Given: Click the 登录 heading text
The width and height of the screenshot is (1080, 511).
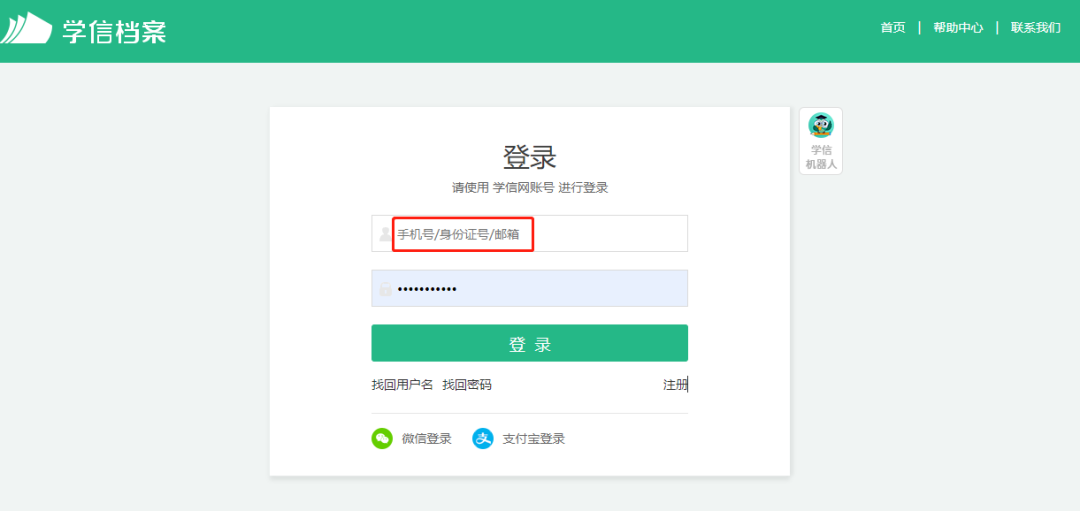Looking at the screenshot, I should [x=530, y=158].
